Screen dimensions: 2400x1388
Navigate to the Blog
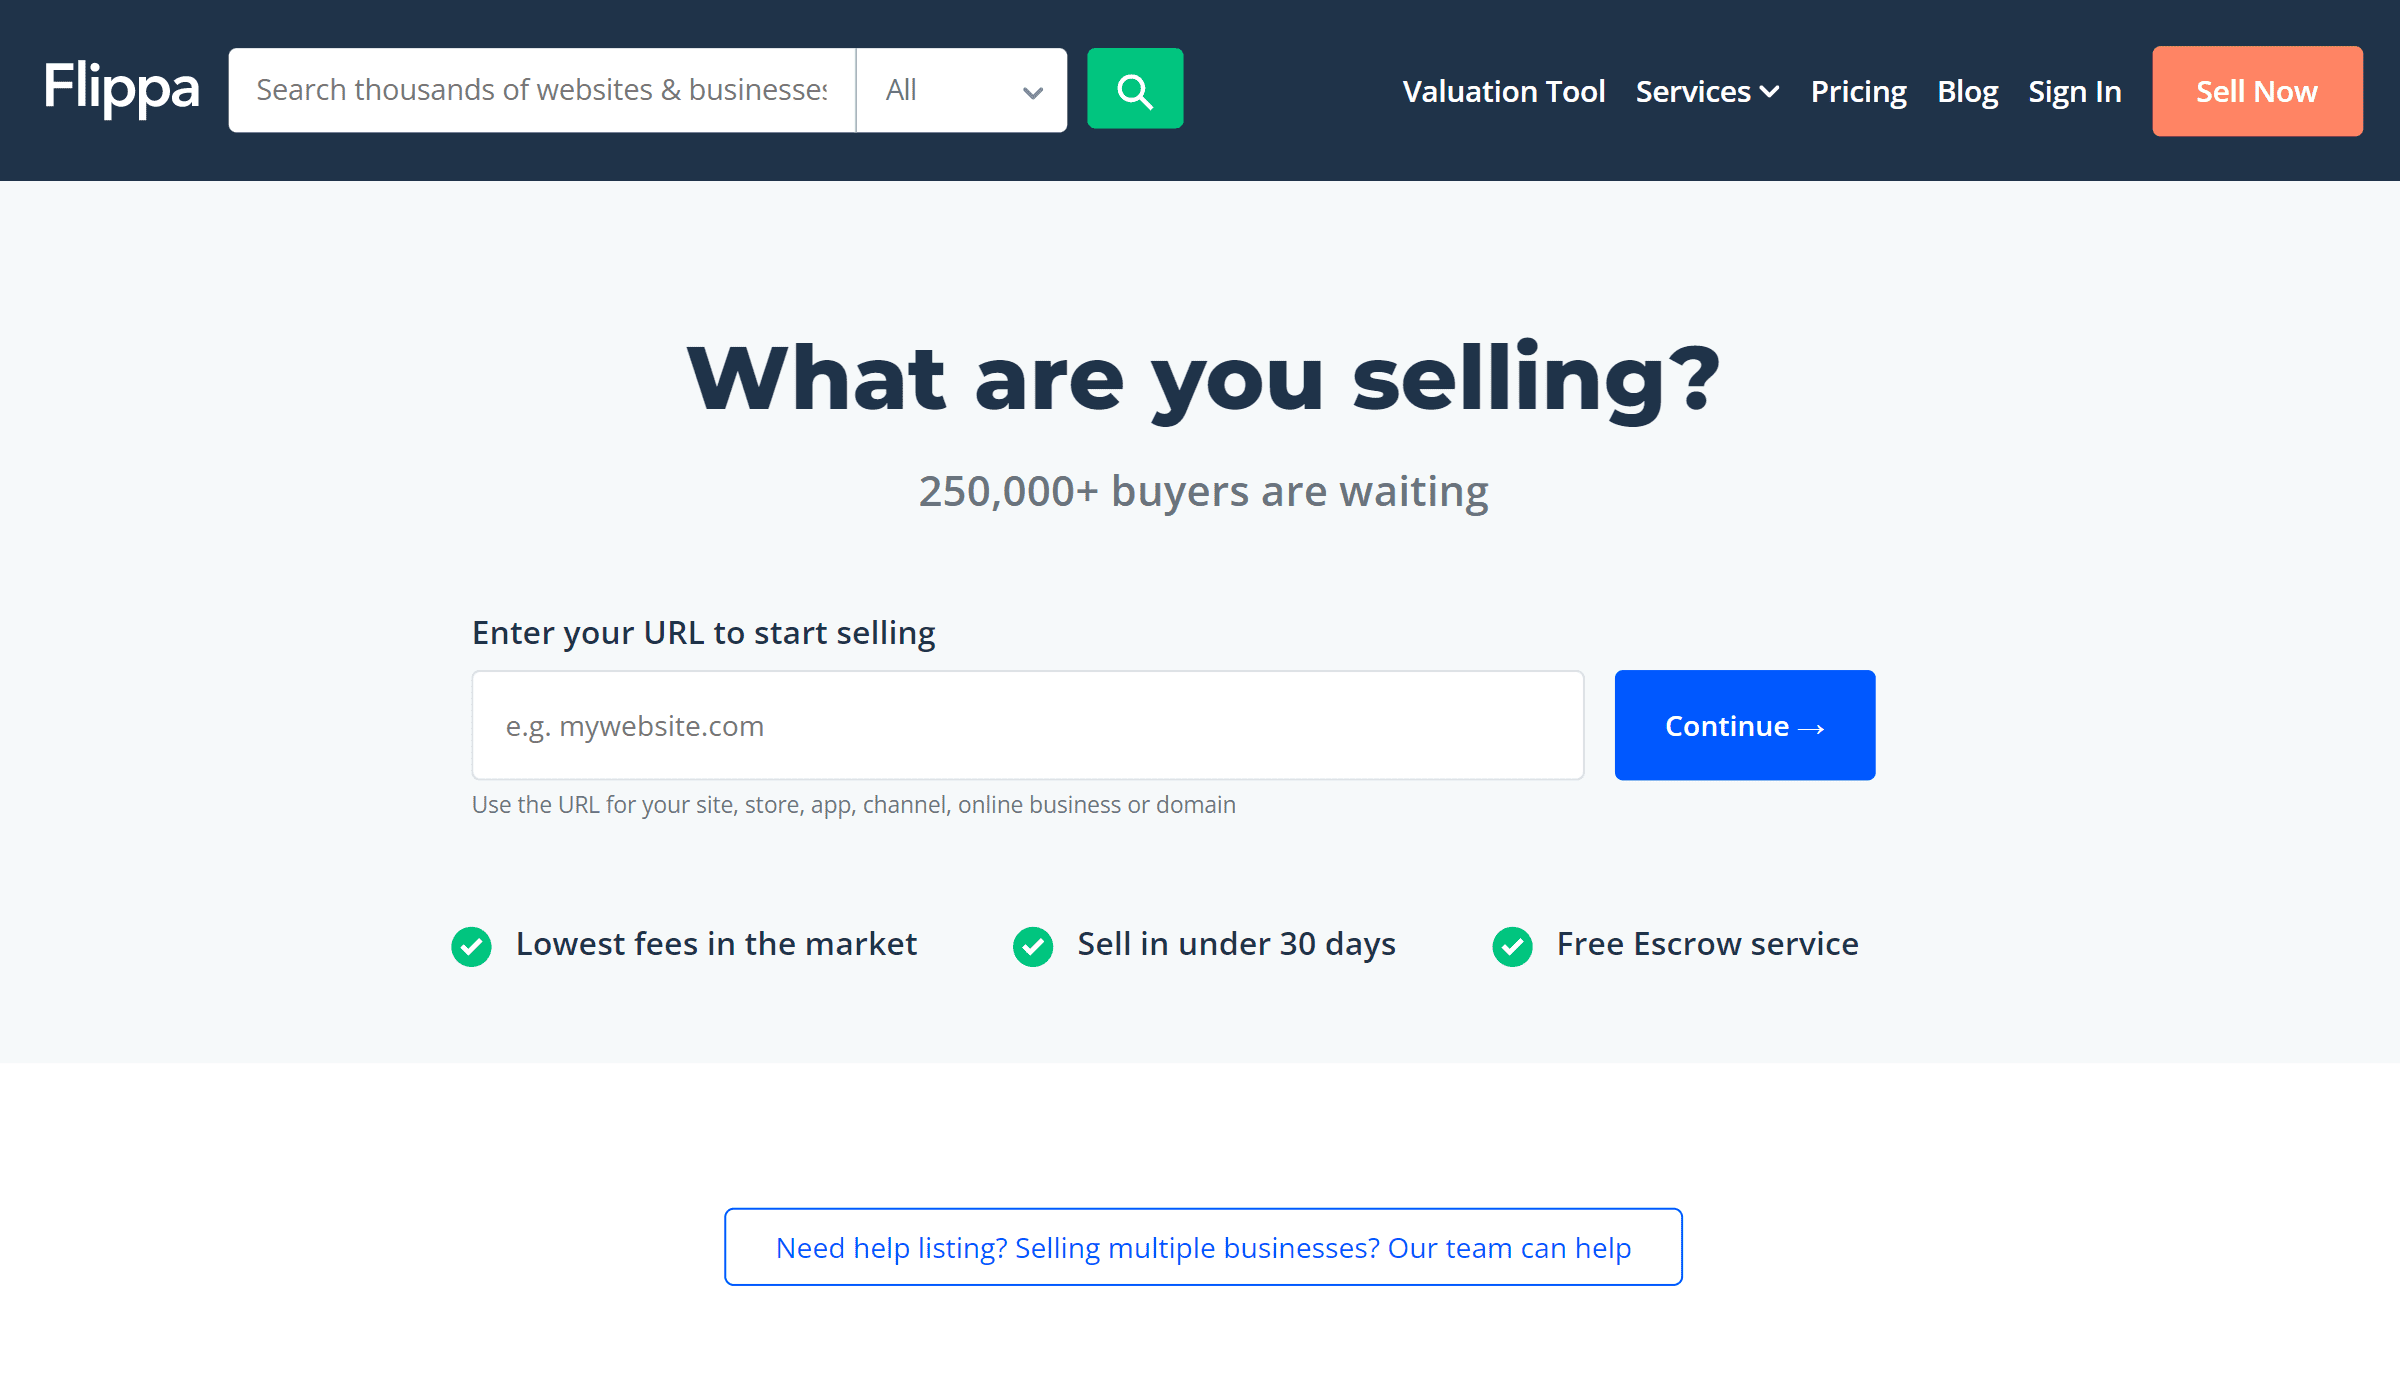click(1966, 91)
